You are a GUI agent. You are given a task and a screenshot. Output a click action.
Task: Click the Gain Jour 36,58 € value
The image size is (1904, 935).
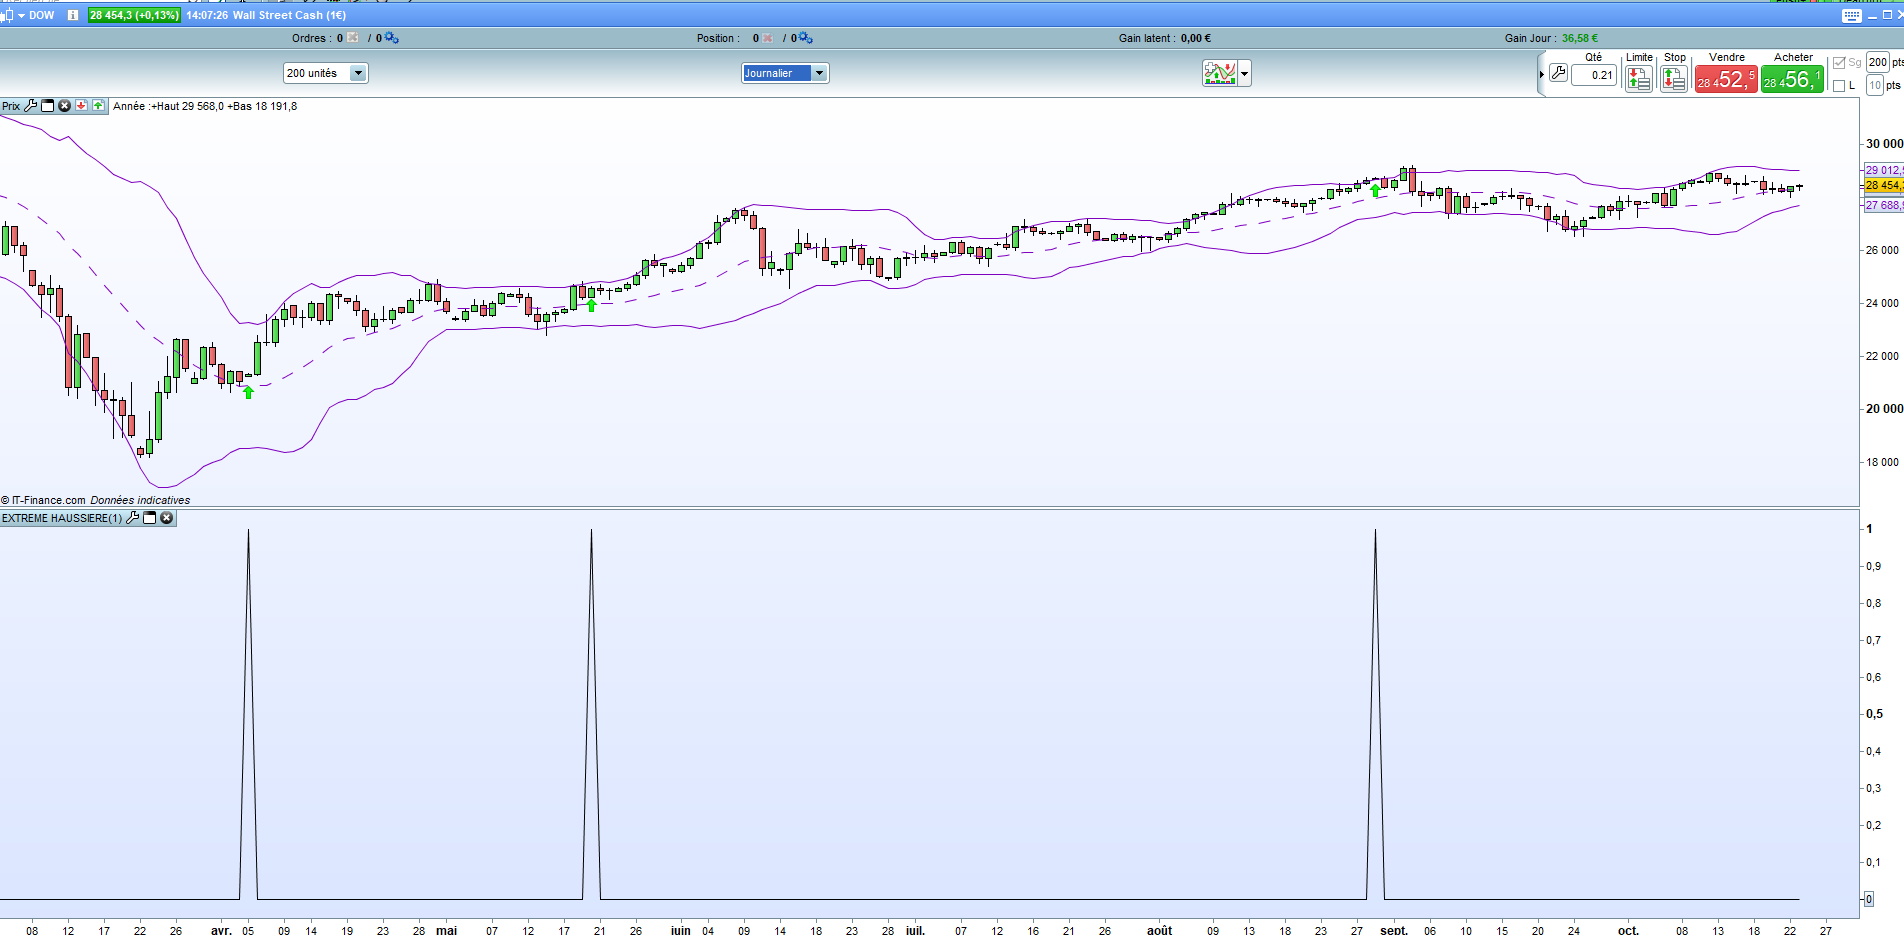pos(1580,38)
